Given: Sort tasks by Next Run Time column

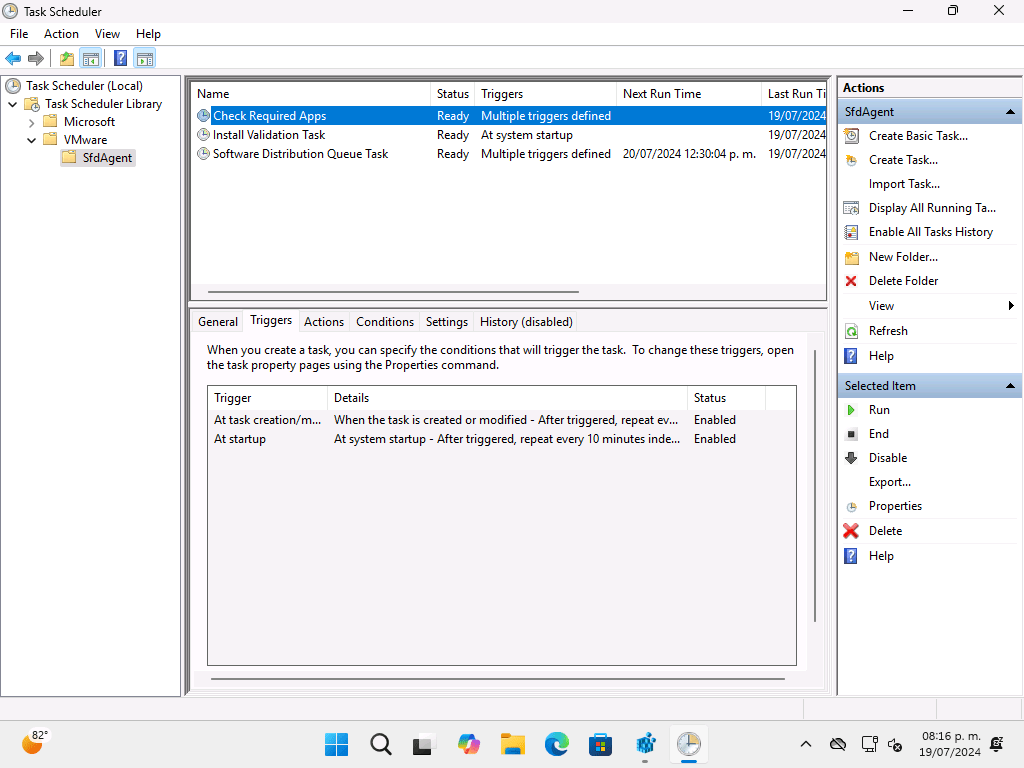Looking at the screenshot, I should 662,94.
